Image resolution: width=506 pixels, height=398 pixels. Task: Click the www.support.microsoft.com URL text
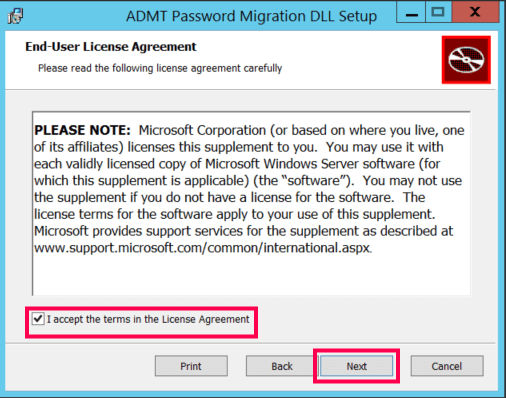point(203,248)
